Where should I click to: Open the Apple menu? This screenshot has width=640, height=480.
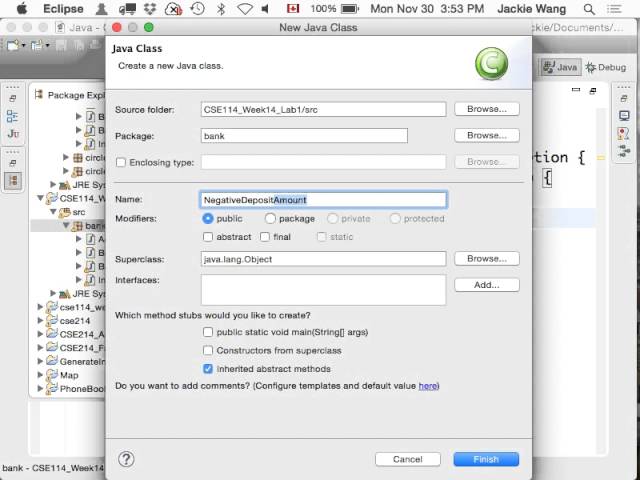[x=21, y=9]
